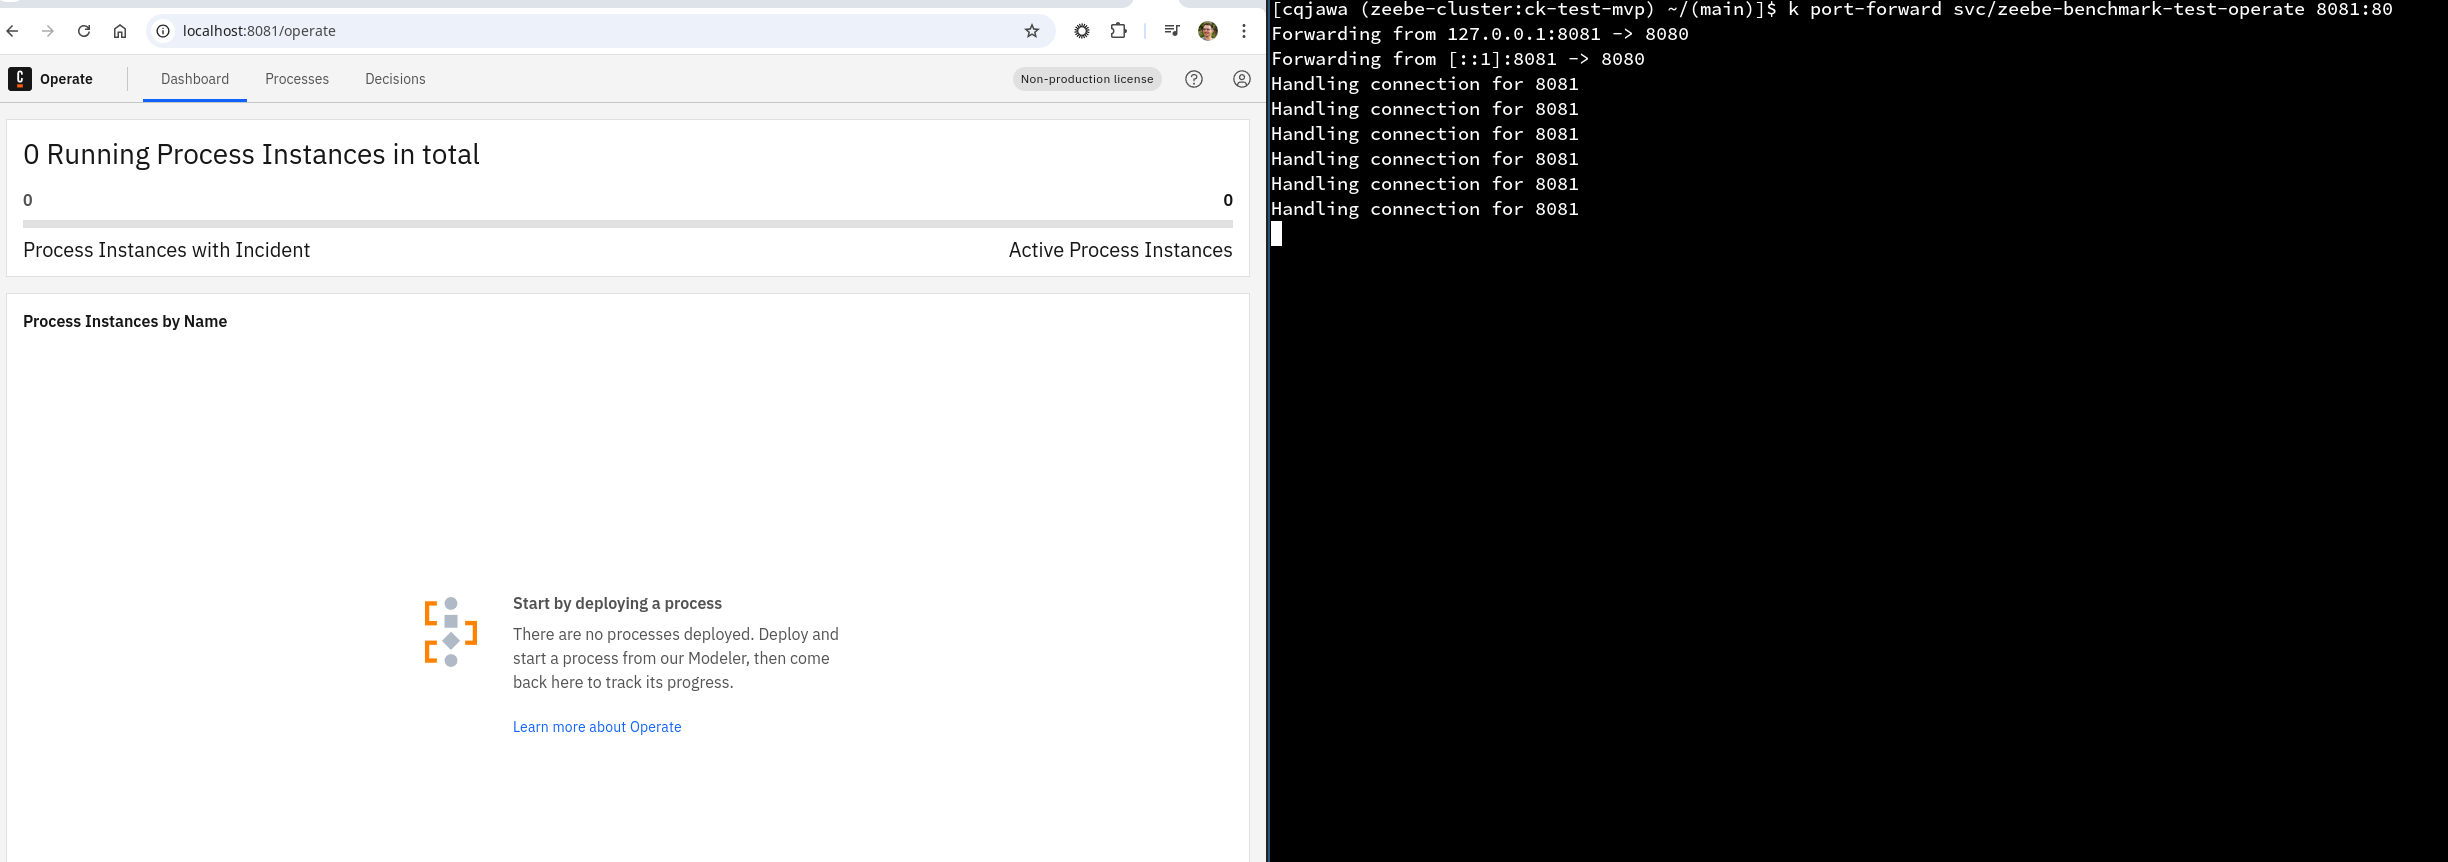Focus the address bar showing localhost:8081/operate
This screenshot has height=862, width=2448.
click(600, 31)
